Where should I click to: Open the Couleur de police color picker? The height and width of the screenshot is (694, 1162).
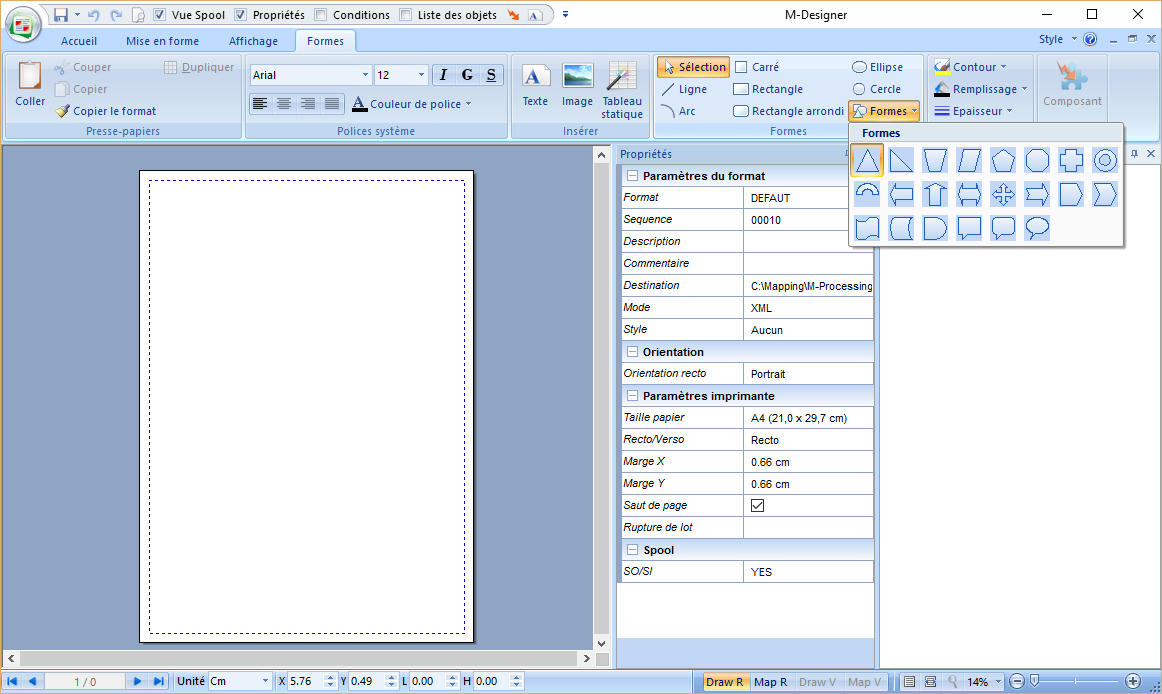413,106
